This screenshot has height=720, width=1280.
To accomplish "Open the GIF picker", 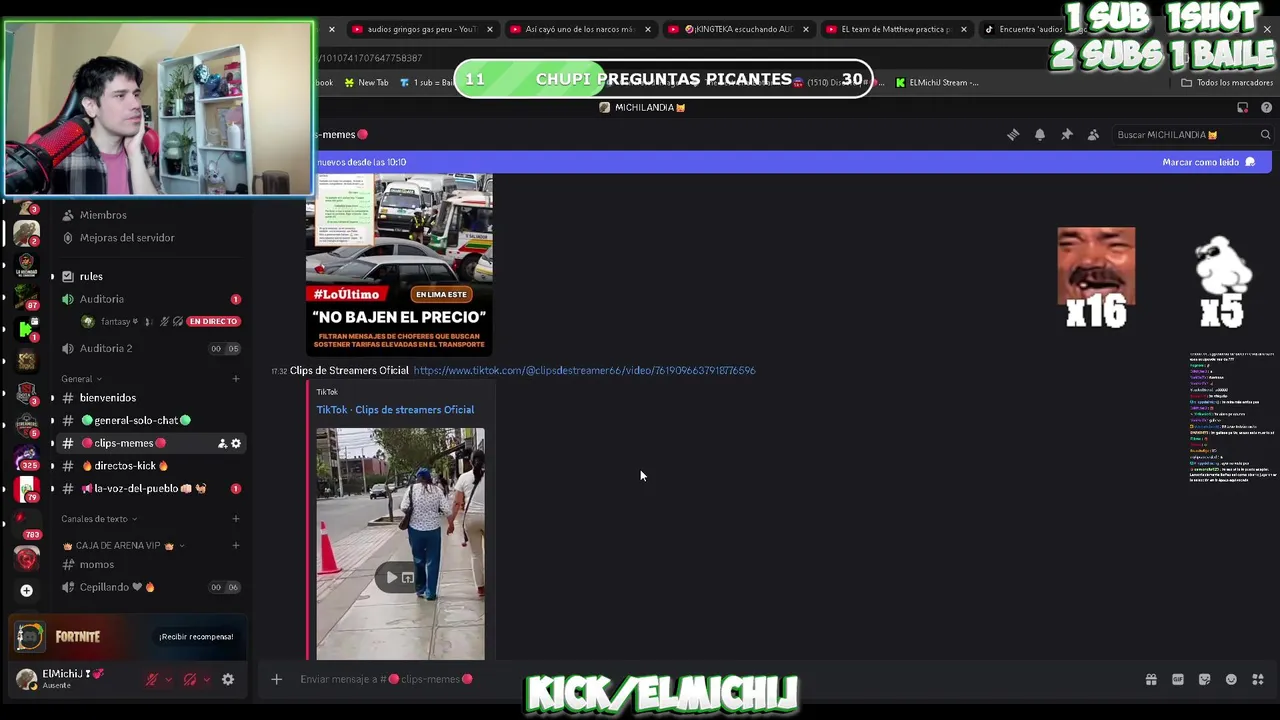I will [x=1178, y=679].
